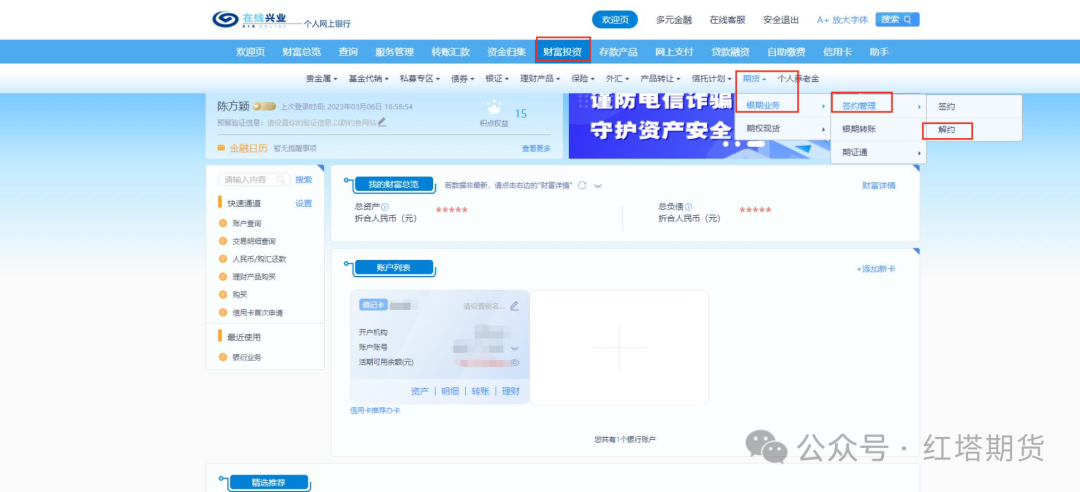Image resolution: width=1080 pixels, height=492 pixels.
Task: Expand the 基金代销 dropdown
Action: click(x=368, y=79)
